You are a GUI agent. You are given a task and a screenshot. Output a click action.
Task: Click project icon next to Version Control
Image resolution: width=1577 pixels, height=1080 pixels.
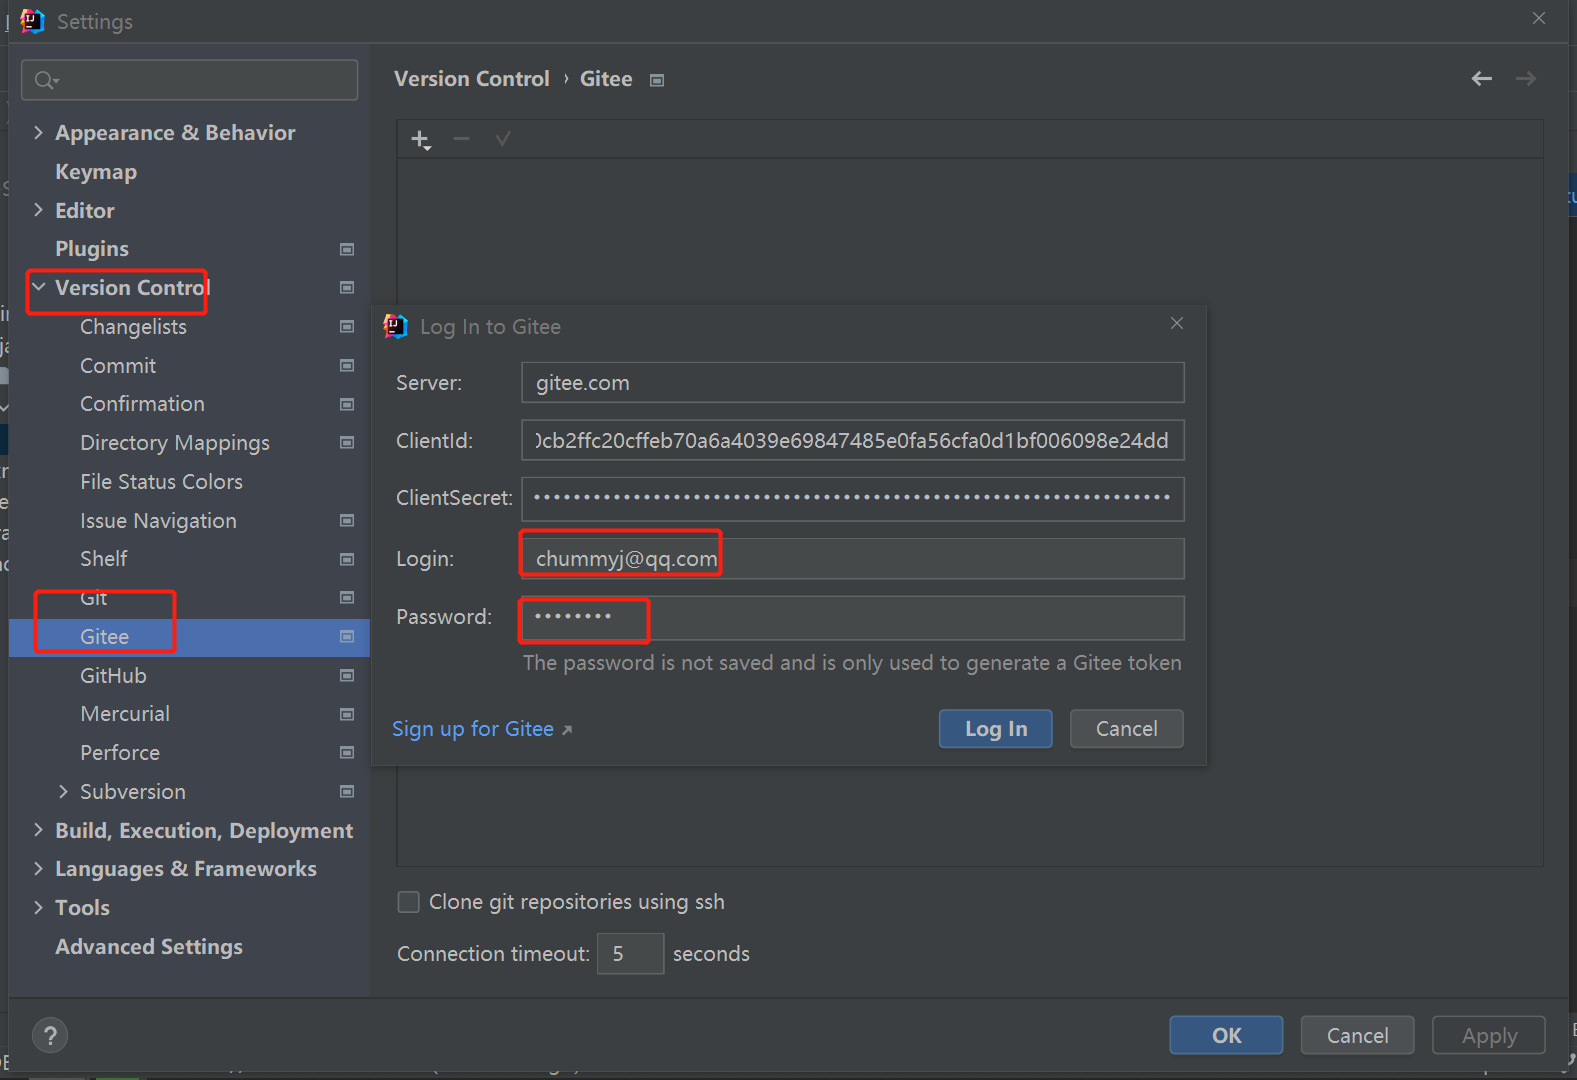click(347, 288)
